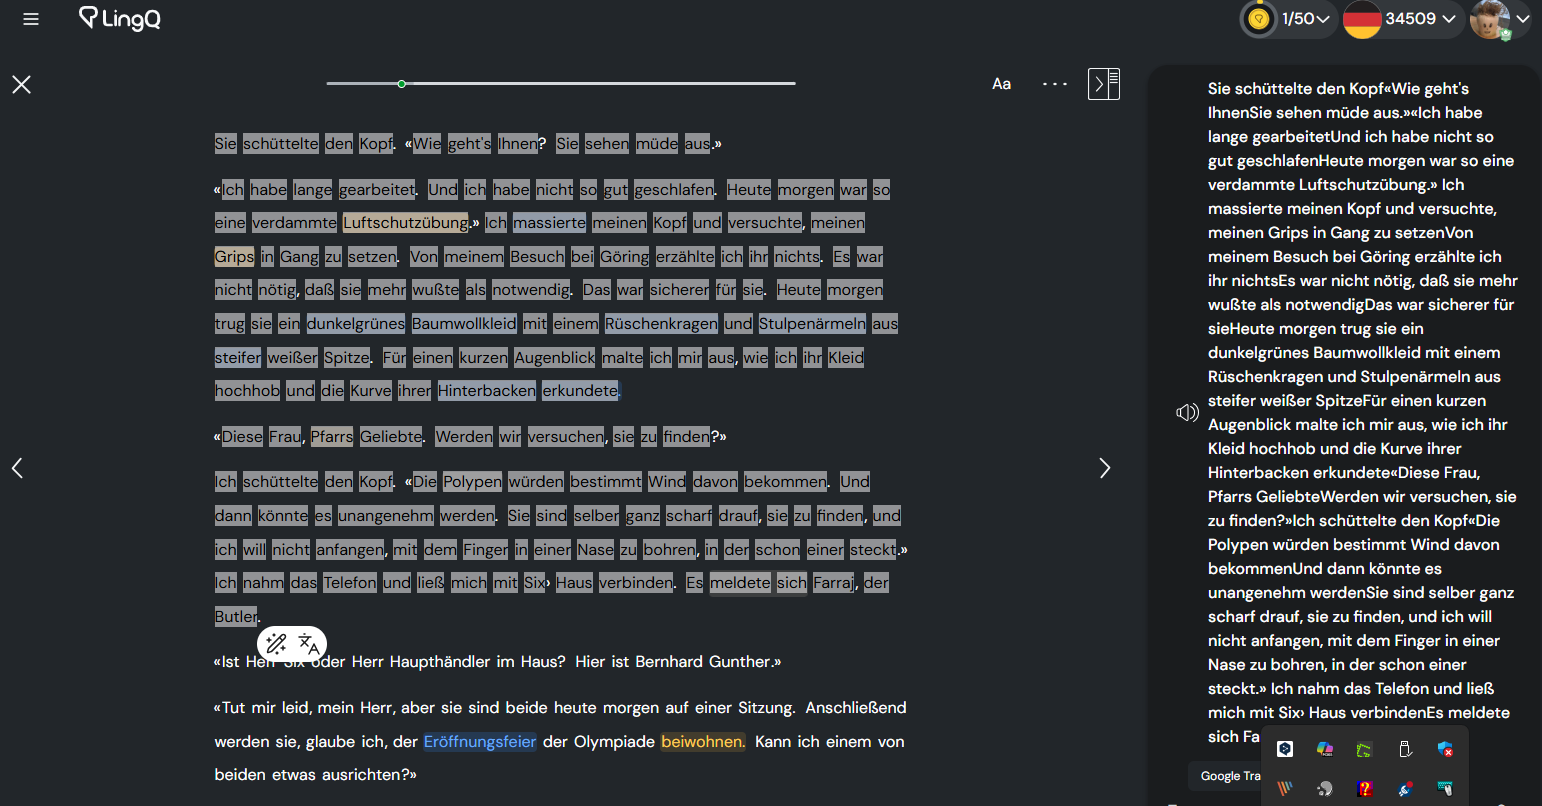Click the LingQ logo

click(x=120, y=19)
